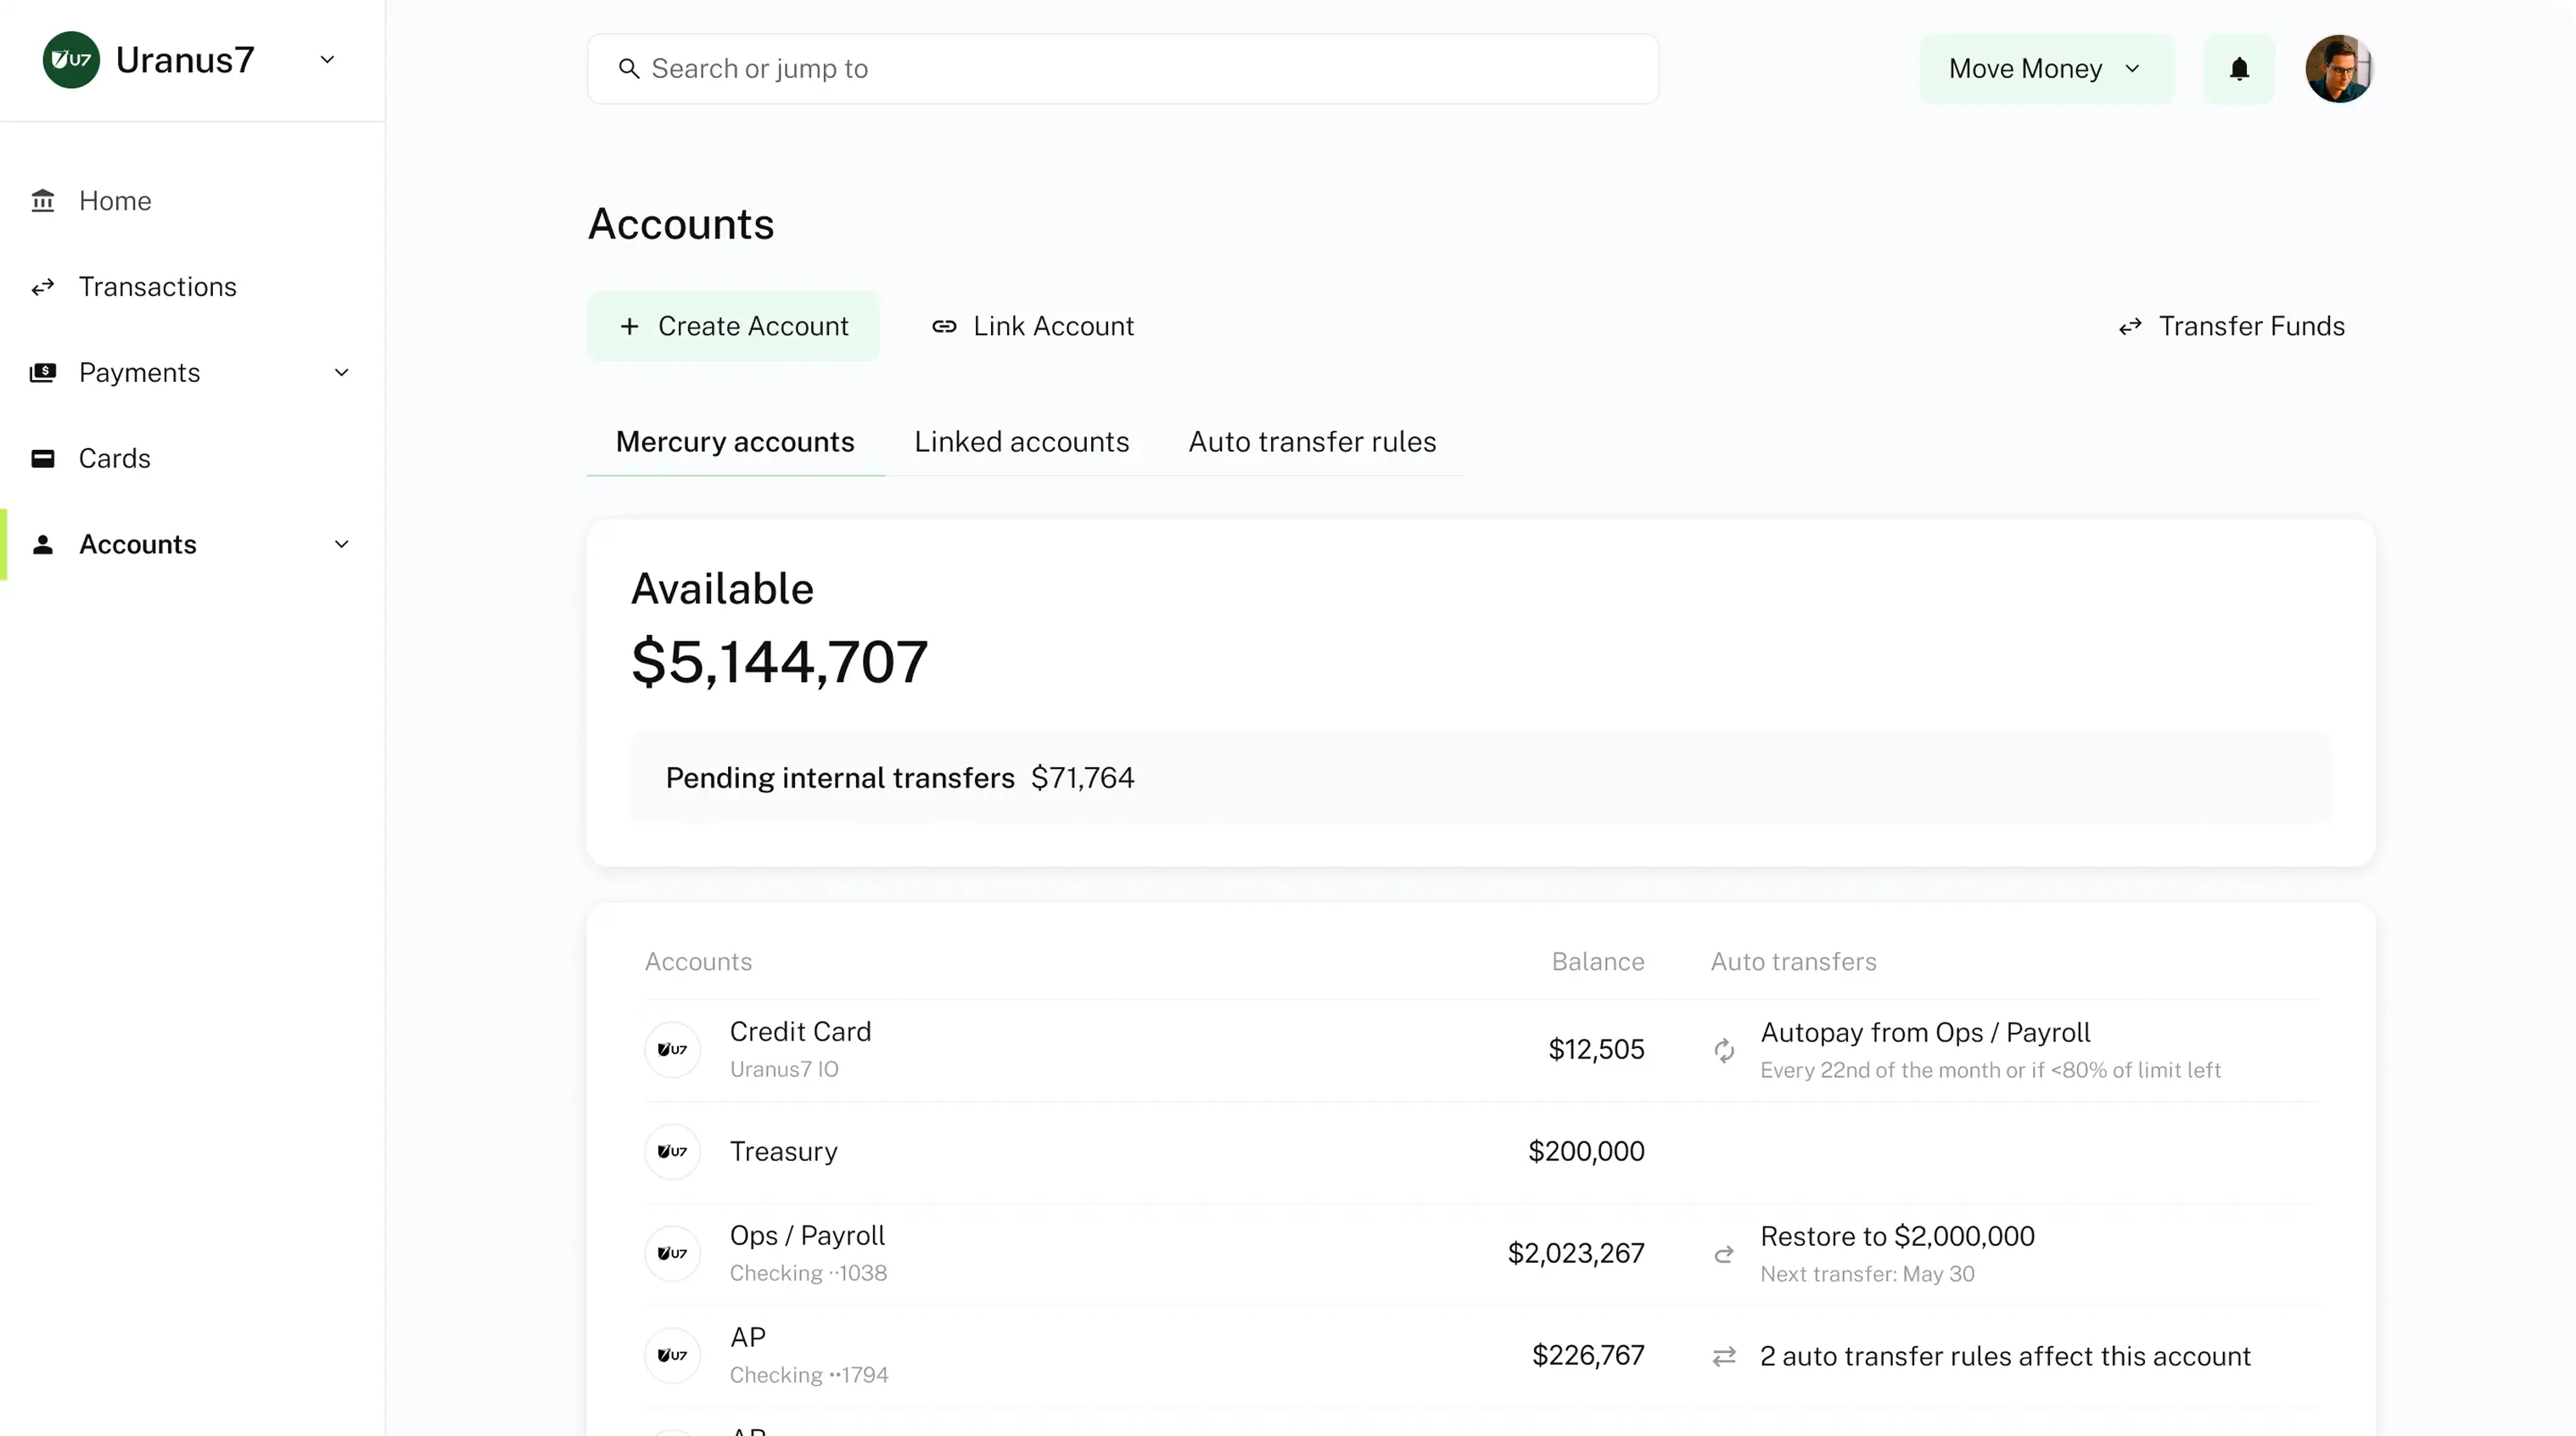This screenshot has height=1436, width=2576.
Task: Click the Create Account button
Action: (733, 326)
